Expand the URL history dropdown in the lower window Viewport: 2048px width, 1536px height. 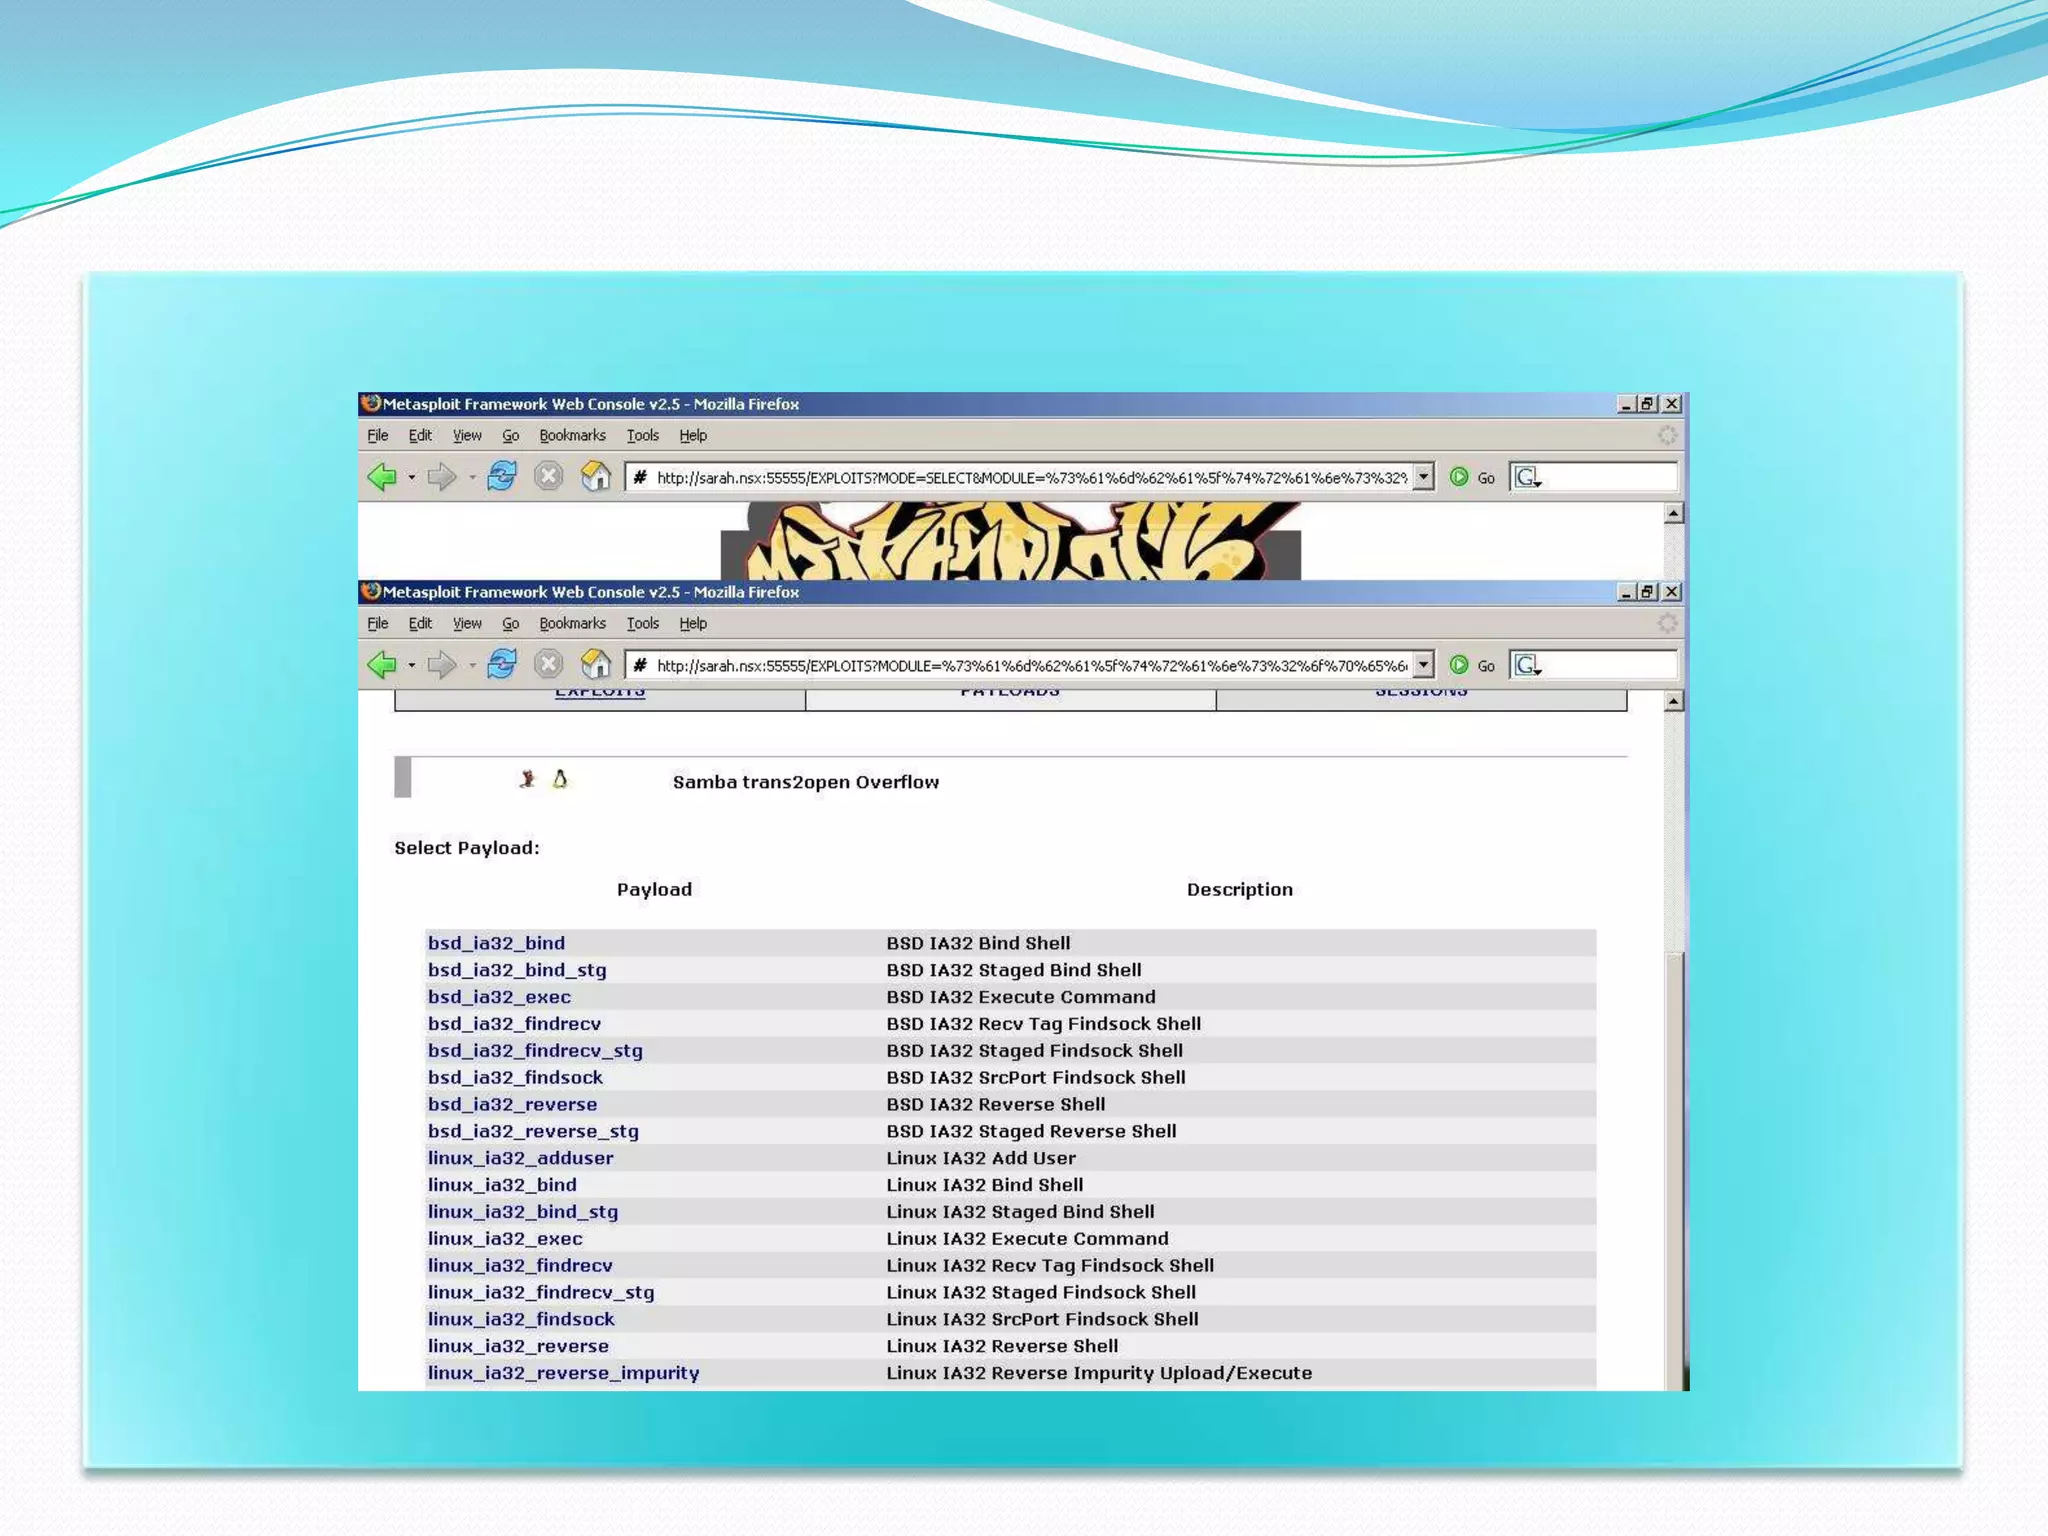click(1423, 665)
